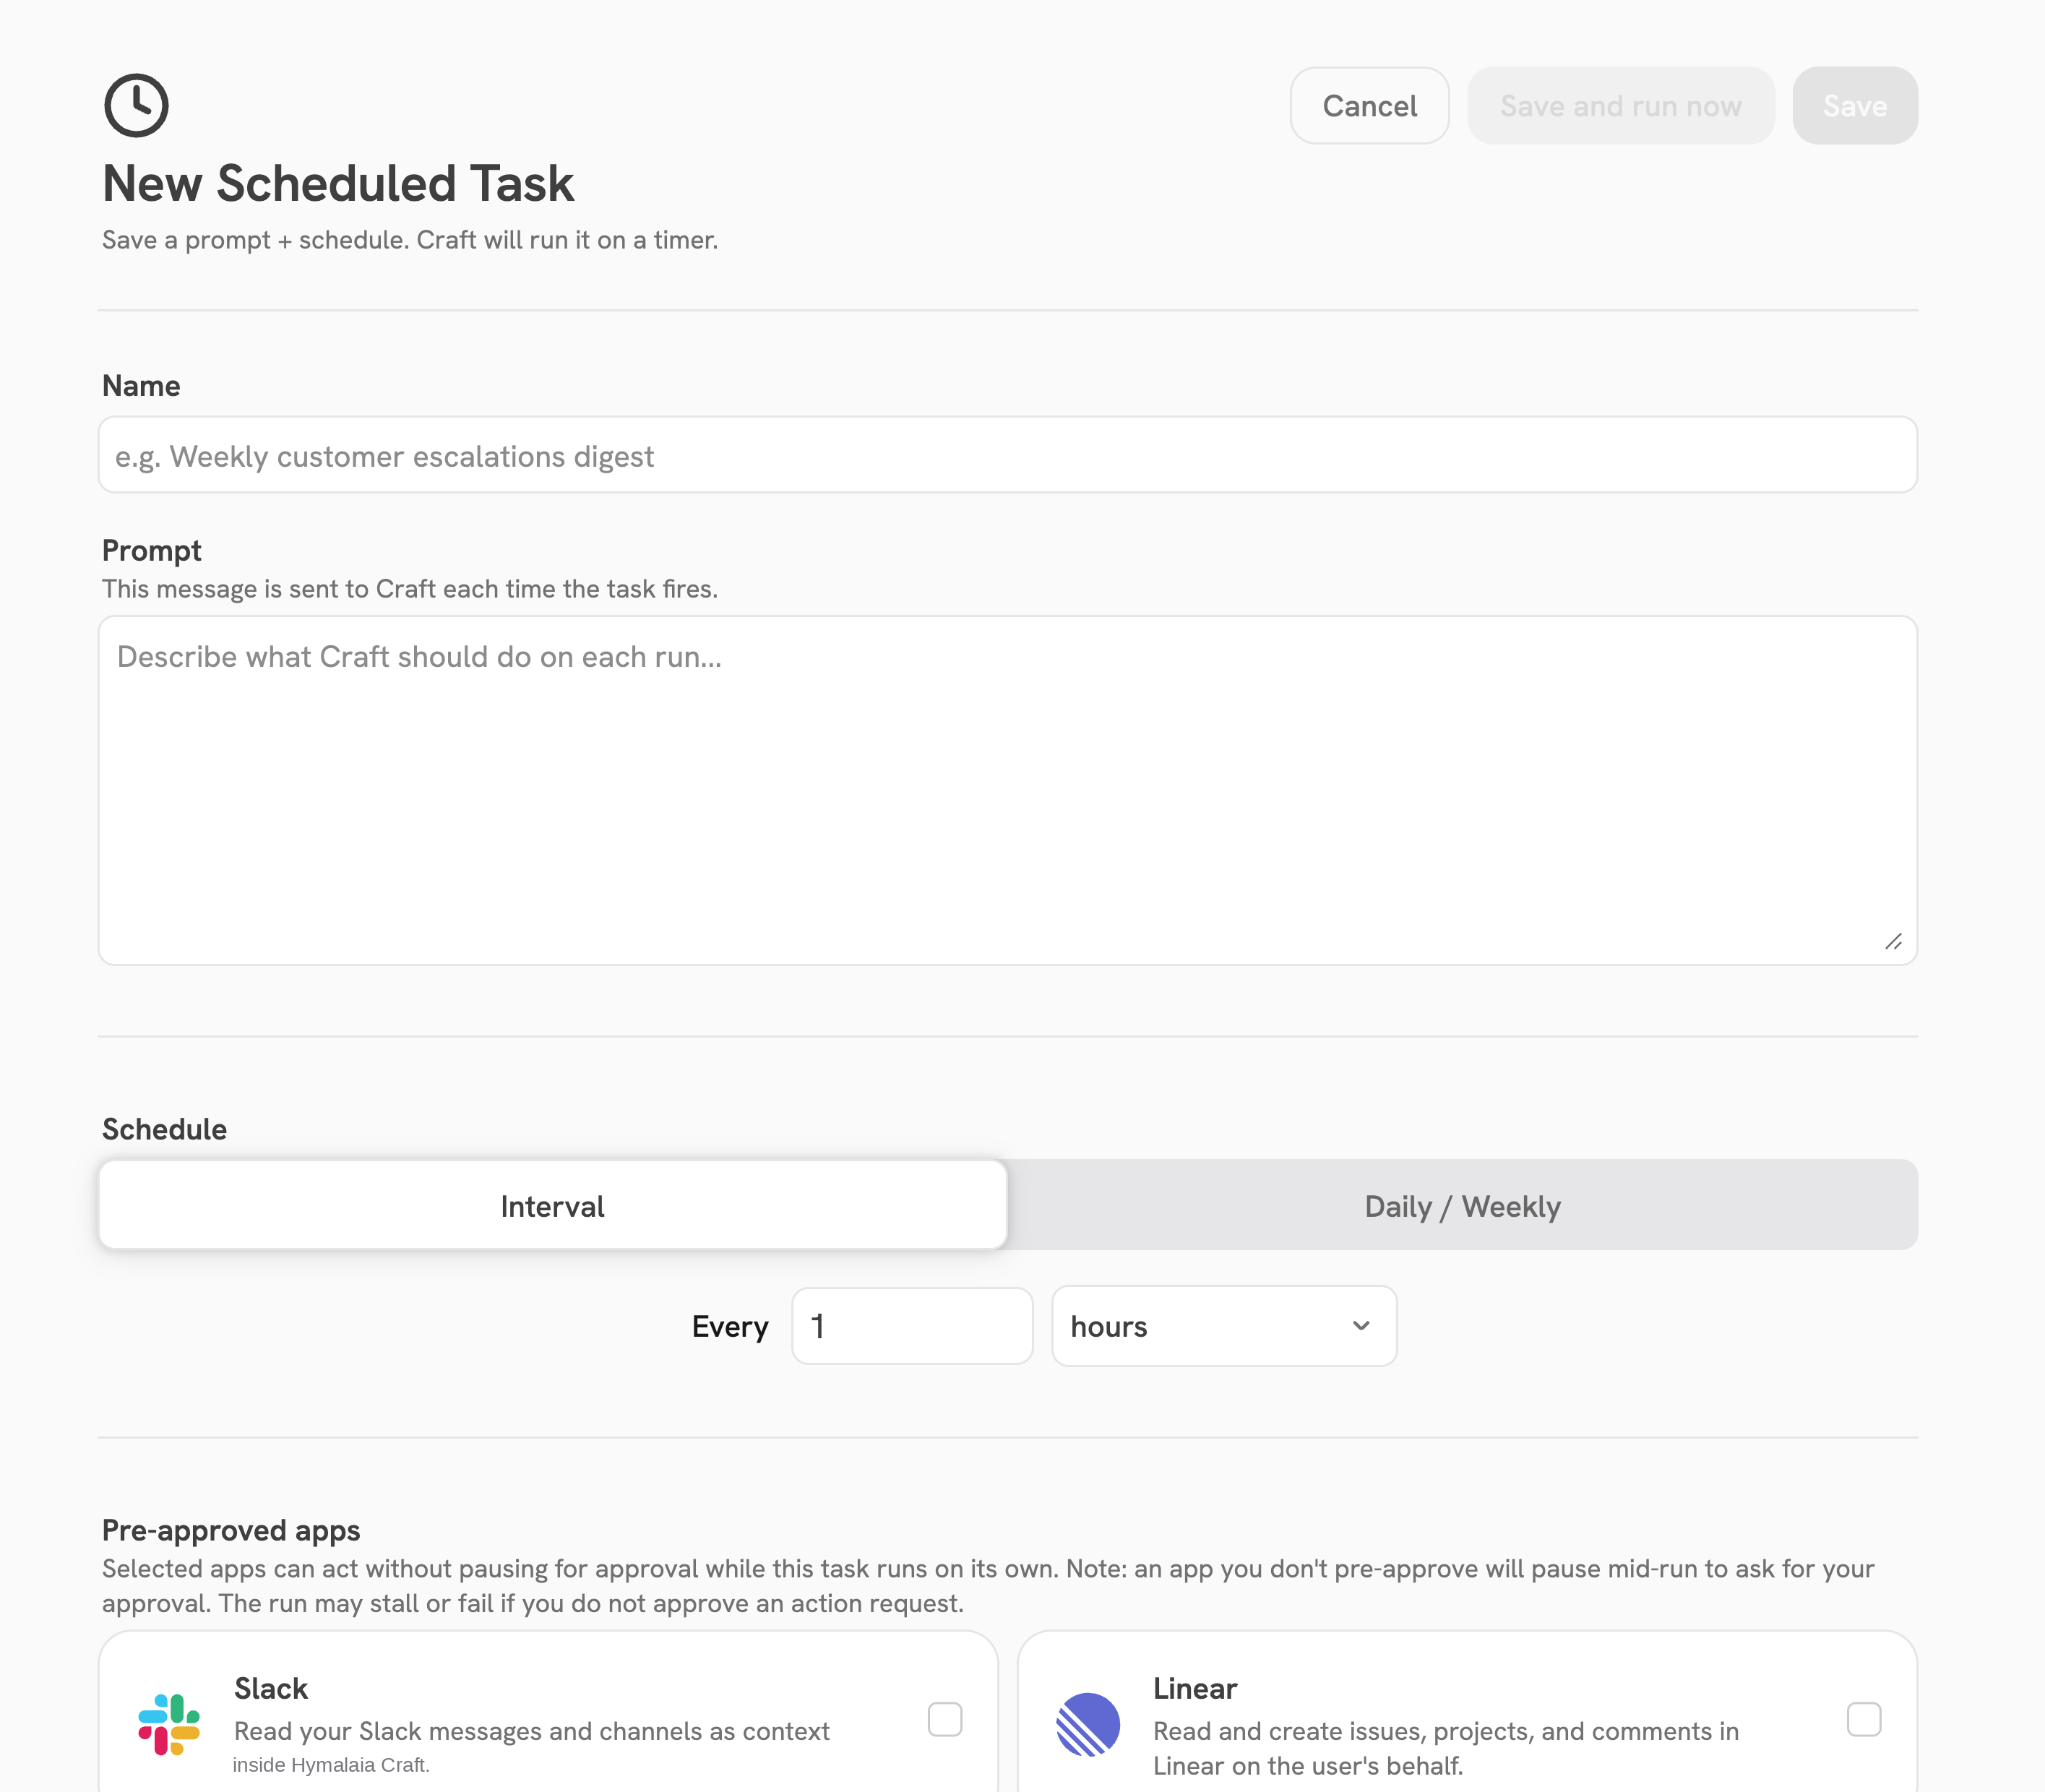Enable the Linear pre-approval checkbox
Viewport: 2045px width, 1792px height.
[1864, 1719]
